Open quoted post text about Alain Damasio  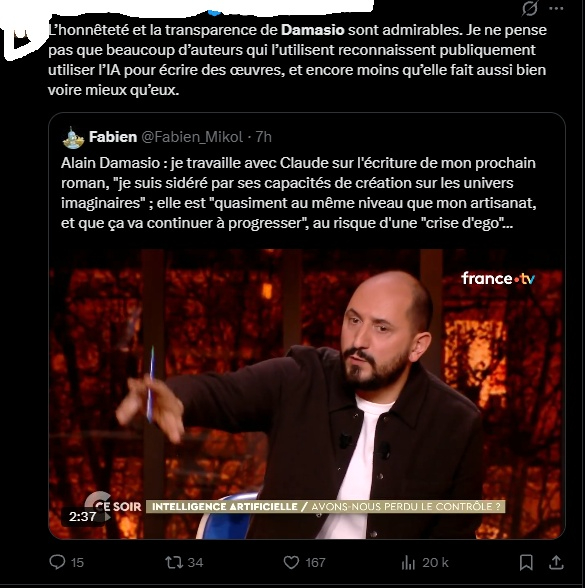click(x=298, y=193)
